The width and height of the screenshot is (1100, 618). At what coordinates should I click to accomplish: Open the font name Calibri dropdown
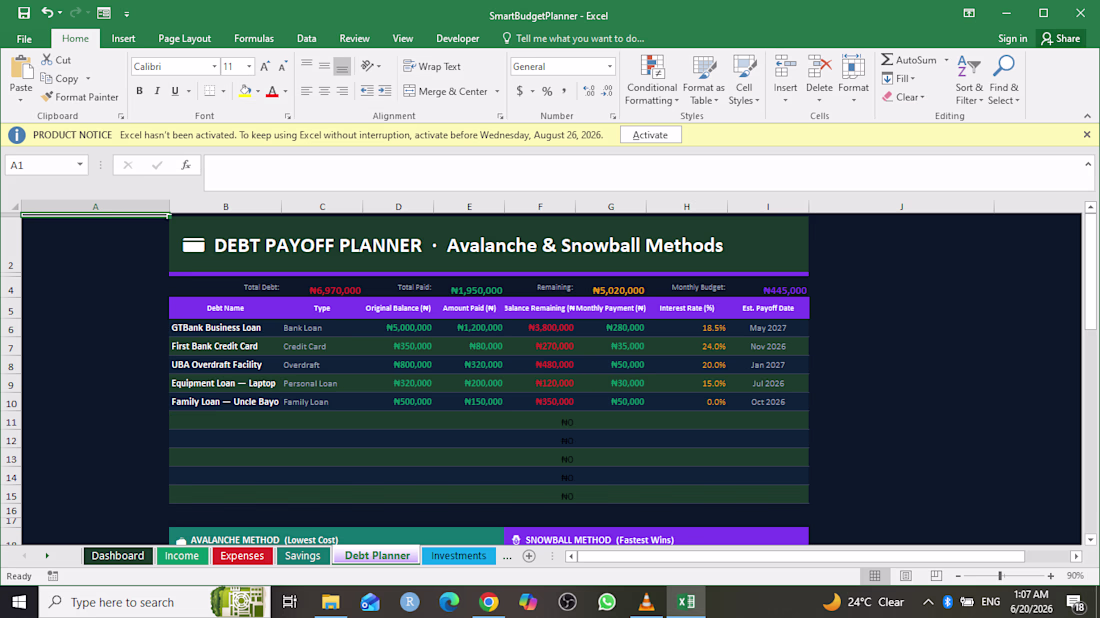[x=214, y=67]
